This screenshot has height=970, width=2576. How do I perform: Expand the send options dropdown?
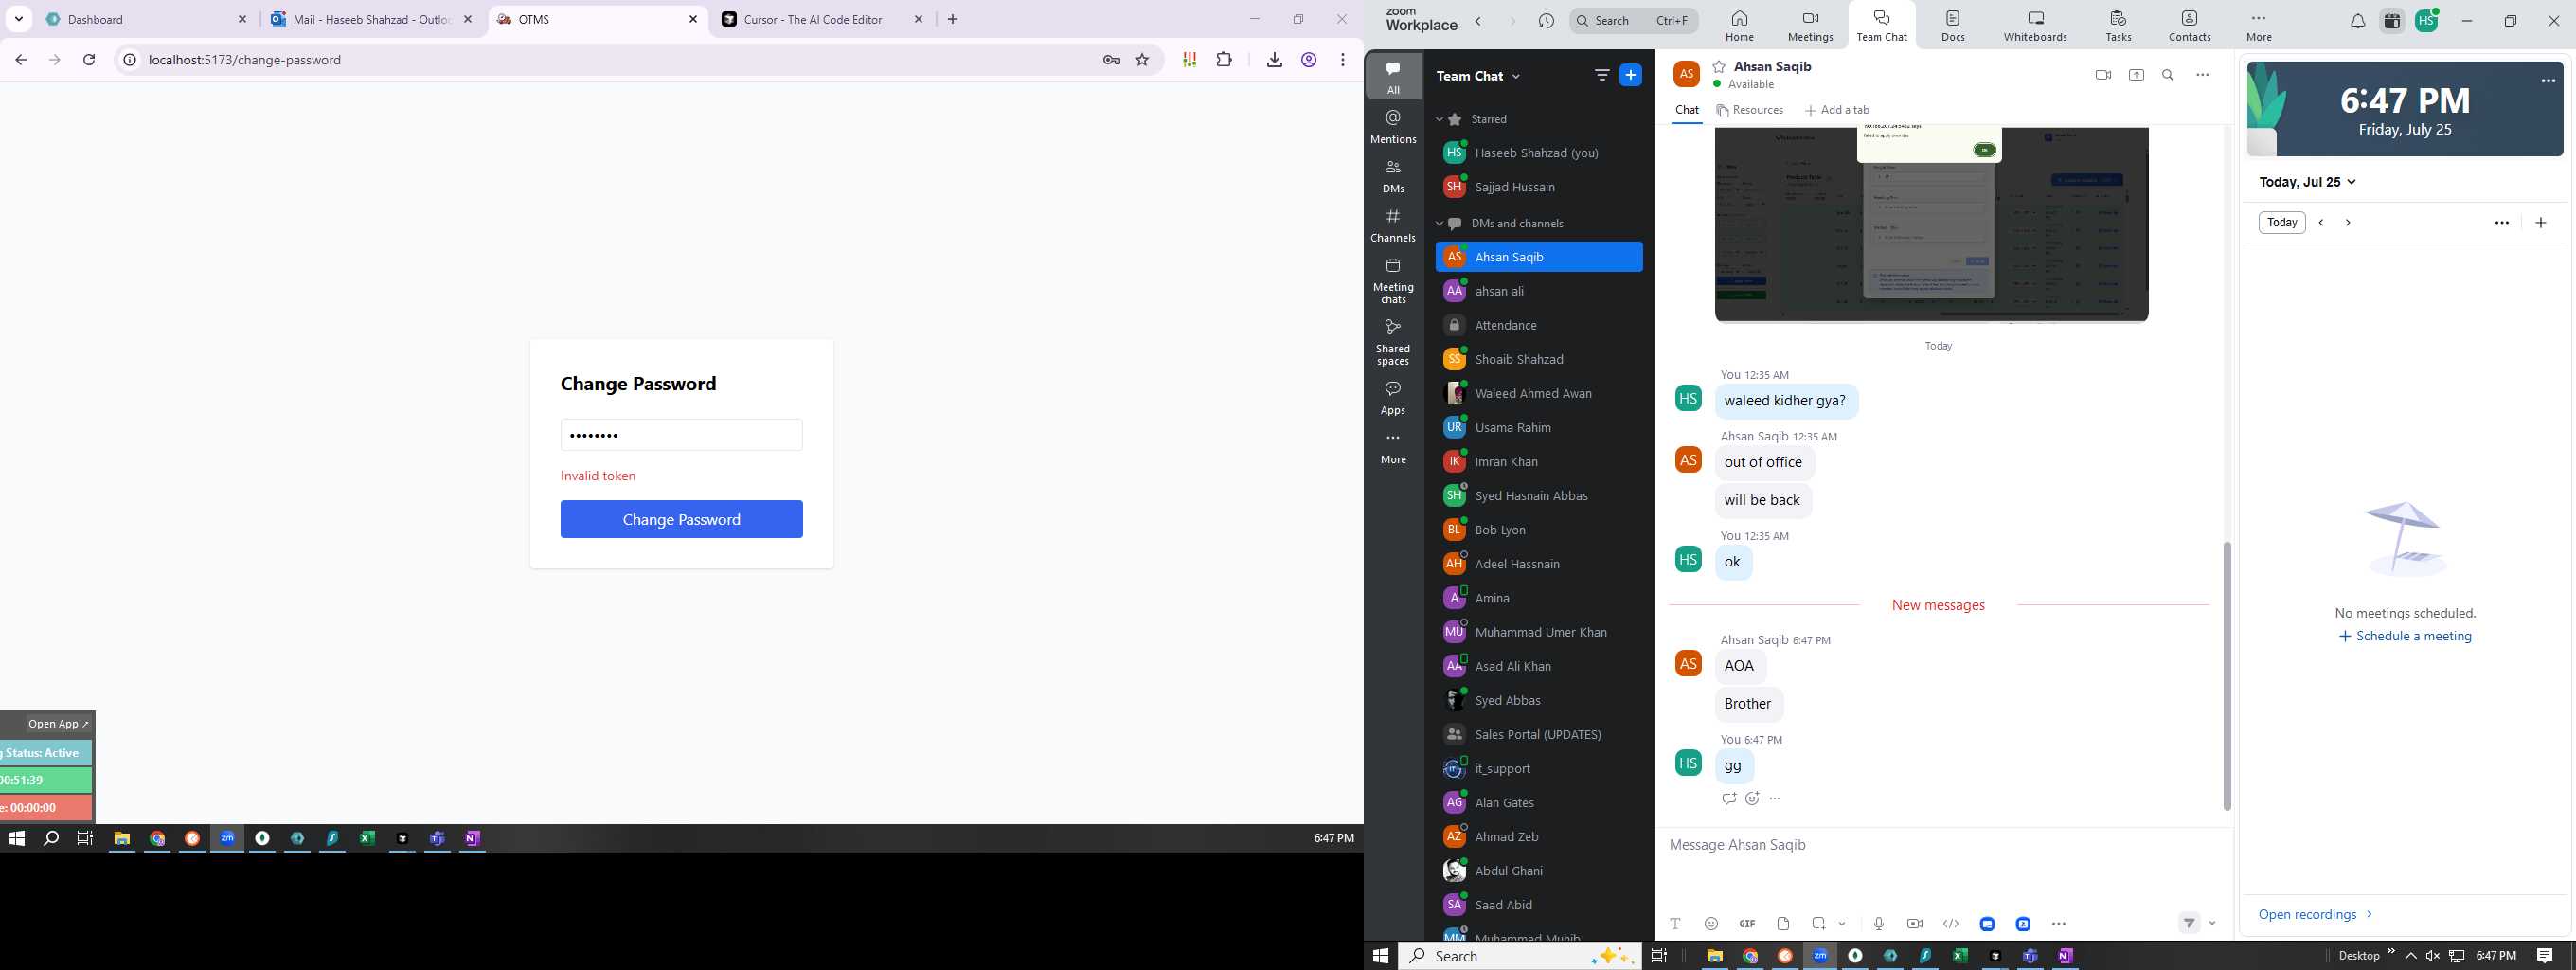(2212, 923)
